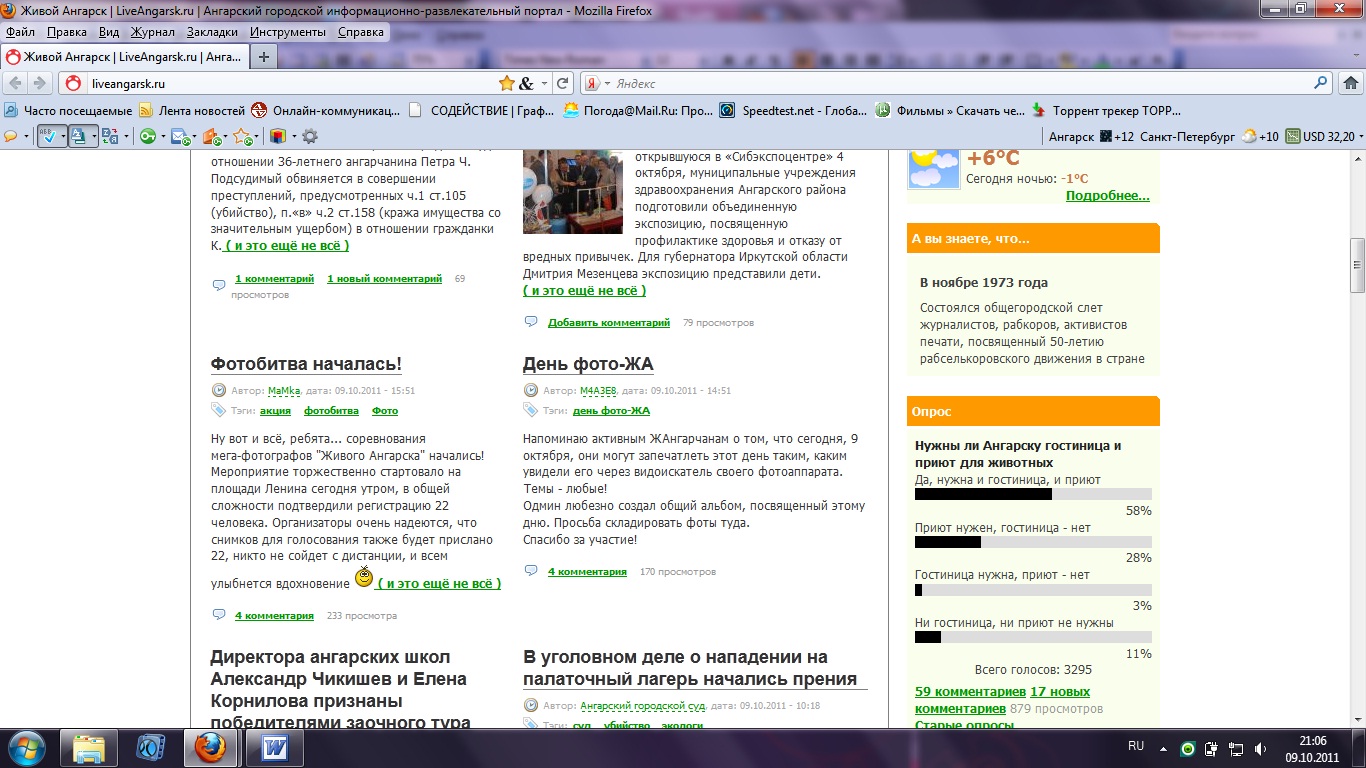The image size is (1366, 768).
Task: Click the liveangarsk.ru address field
Action: 290,84
